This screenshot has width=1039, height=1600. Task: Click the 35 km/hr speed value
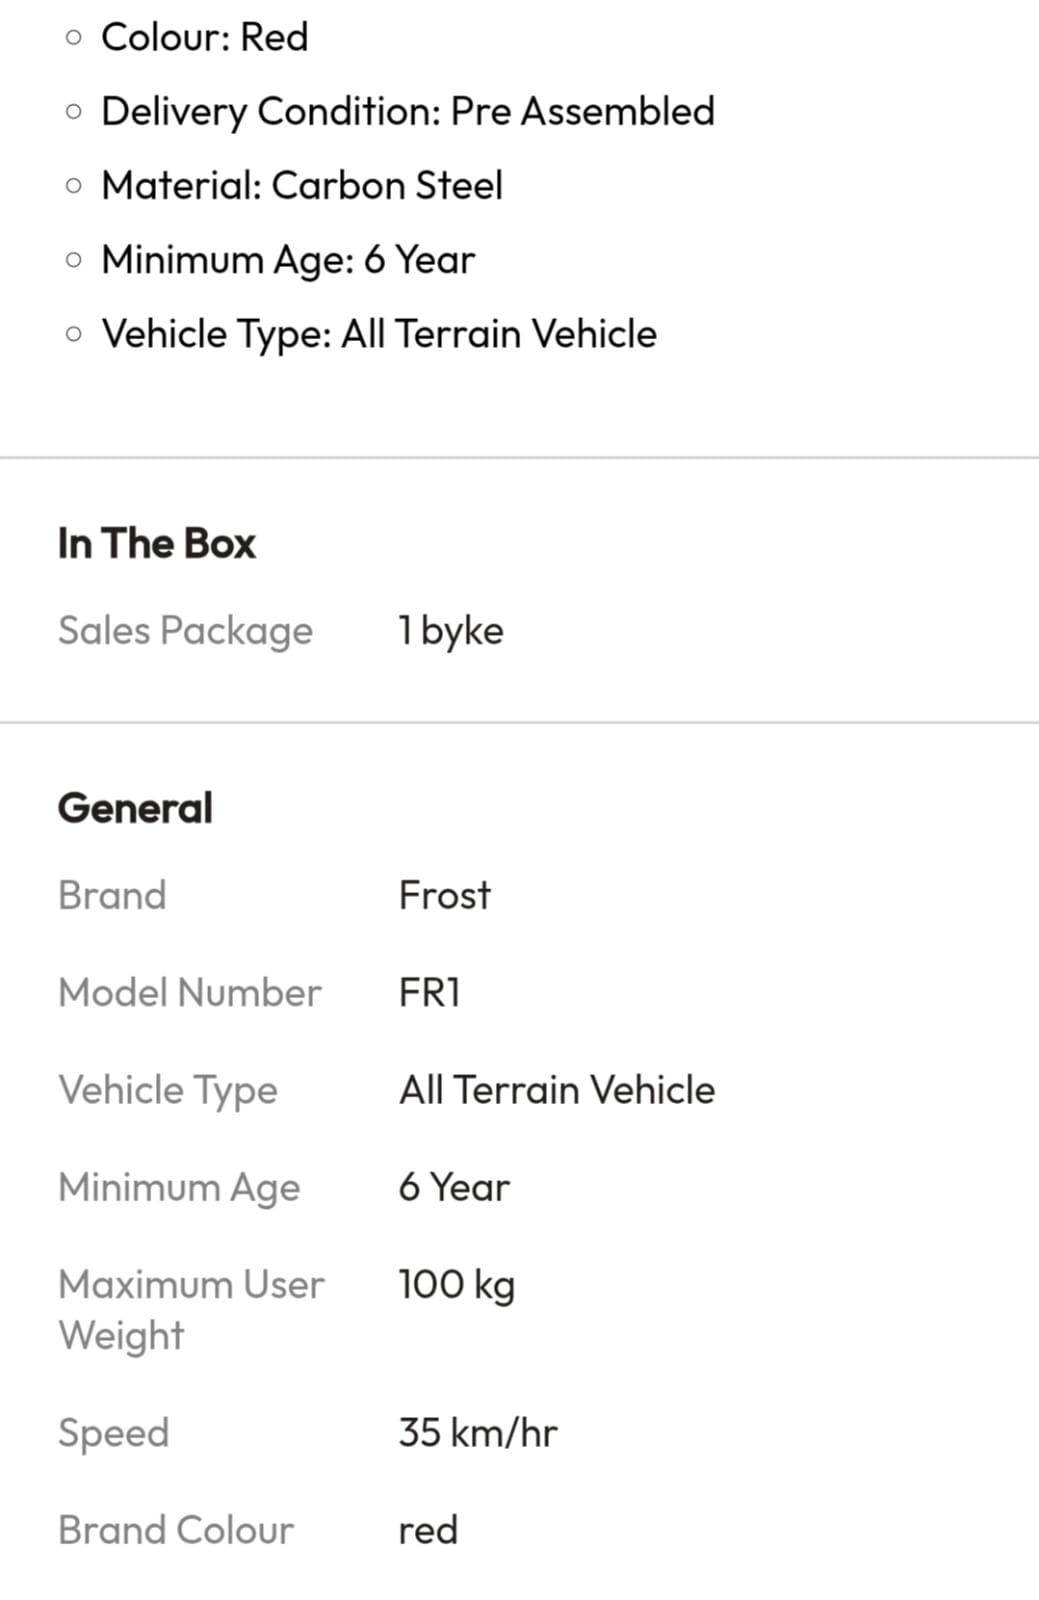click(x=478, y=1433)
